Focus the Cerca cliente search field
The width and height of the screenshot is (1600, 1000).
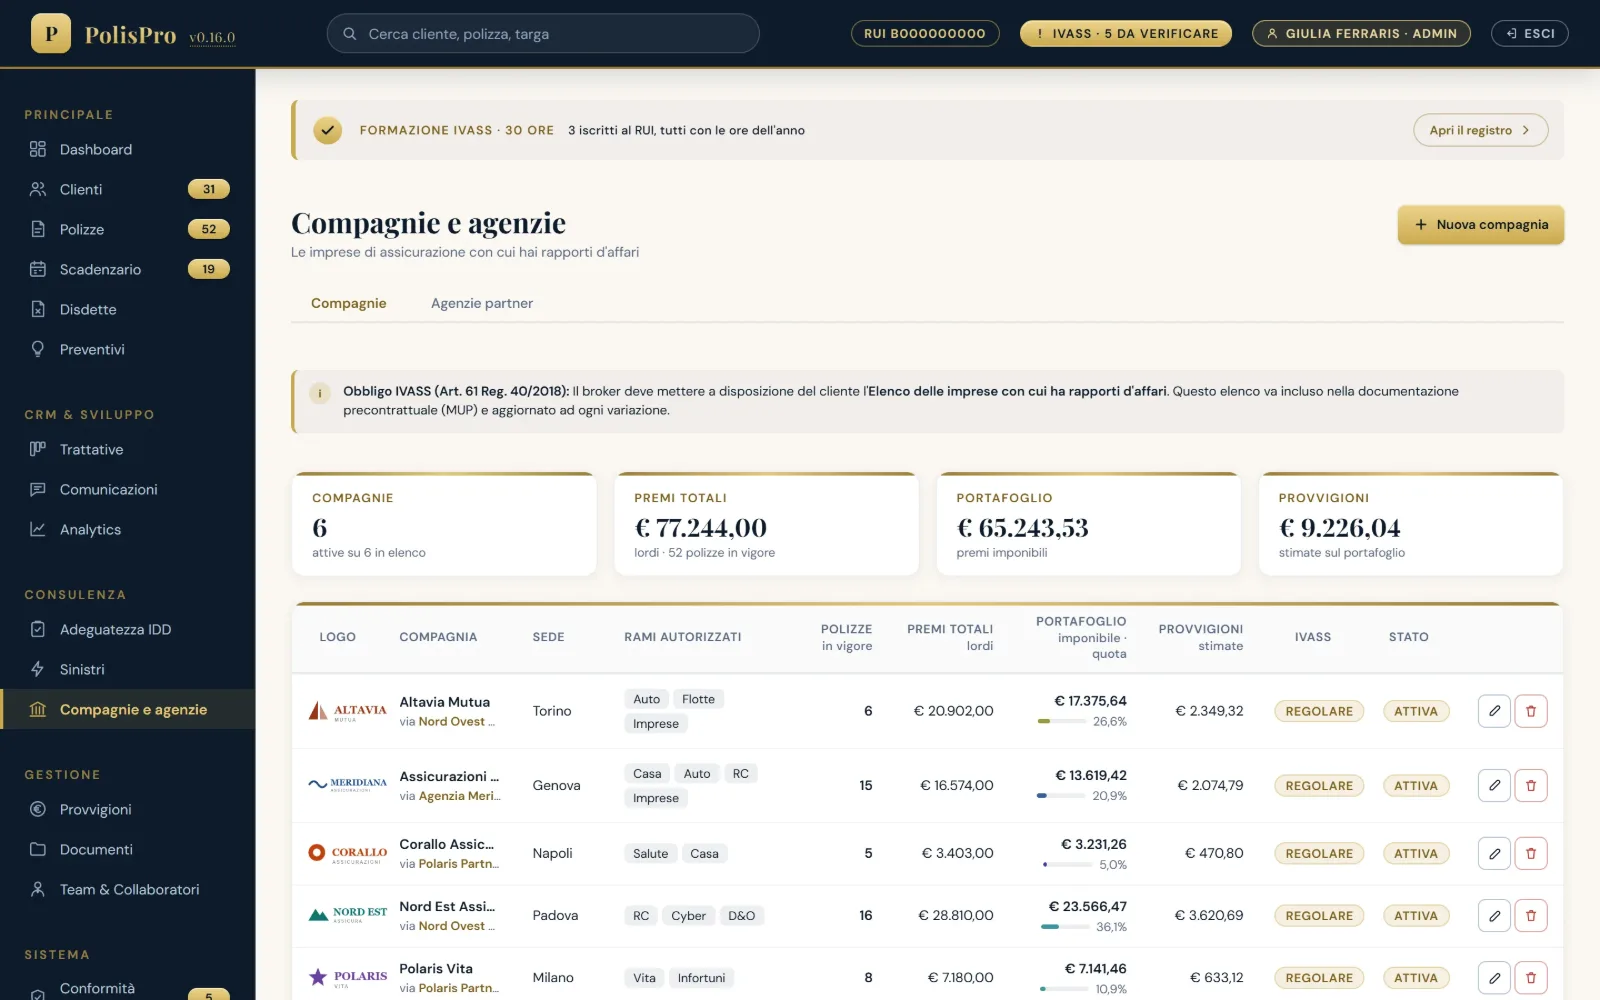[543, 33]
